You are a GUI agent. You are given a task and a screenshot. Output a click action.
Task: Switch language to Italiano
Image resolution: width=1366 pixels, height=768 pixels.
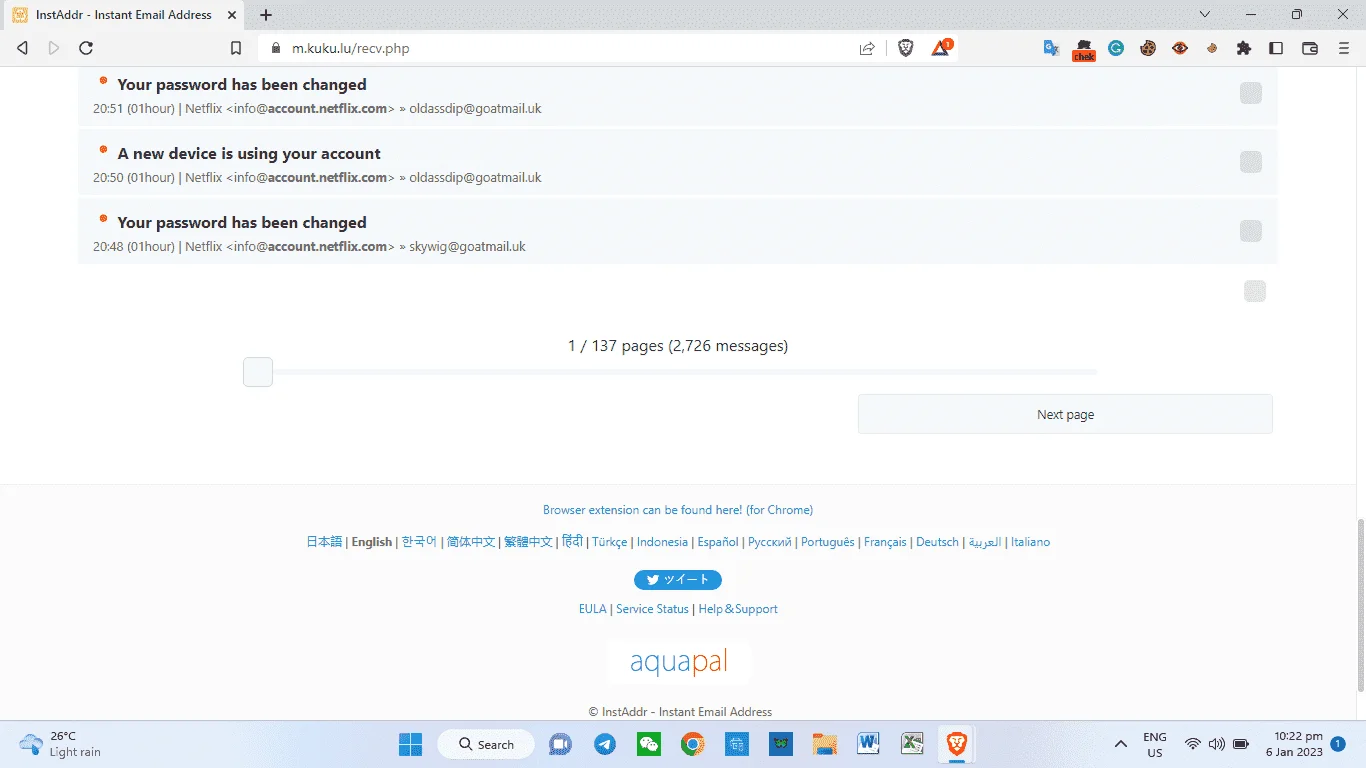(1030, 542)
